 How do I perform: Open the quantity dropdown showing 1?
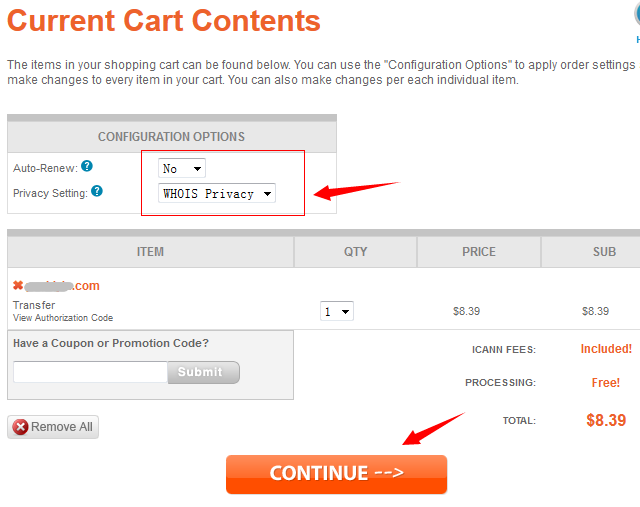(337, 311)
